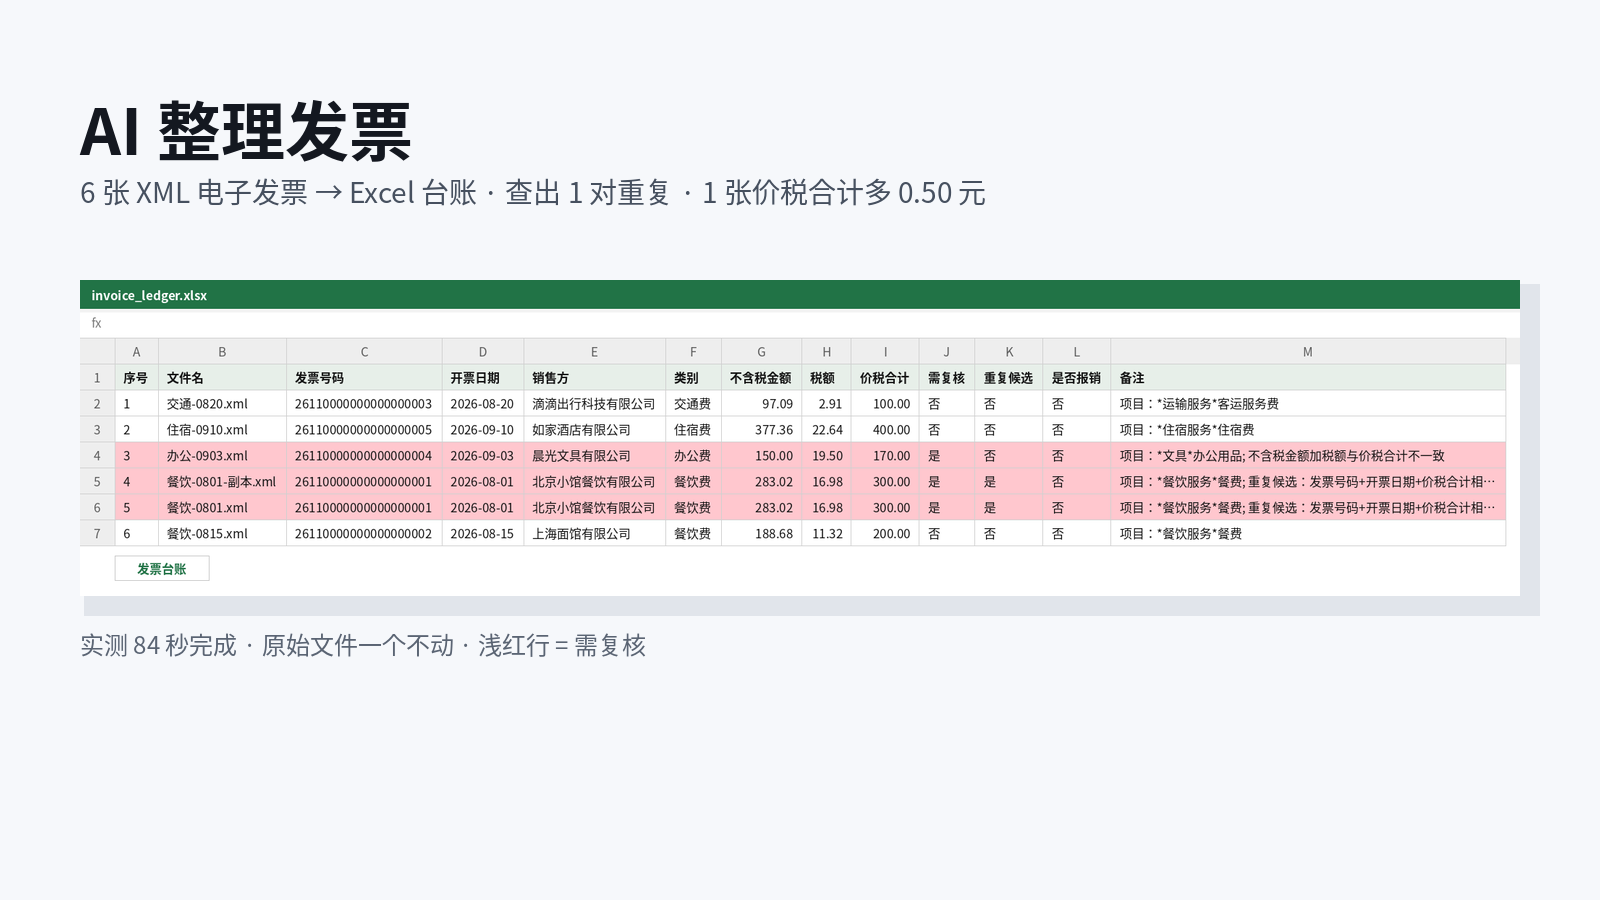Select seller 上海面馆有限公司
This screenshot has width=1600, height=900.
595,534
